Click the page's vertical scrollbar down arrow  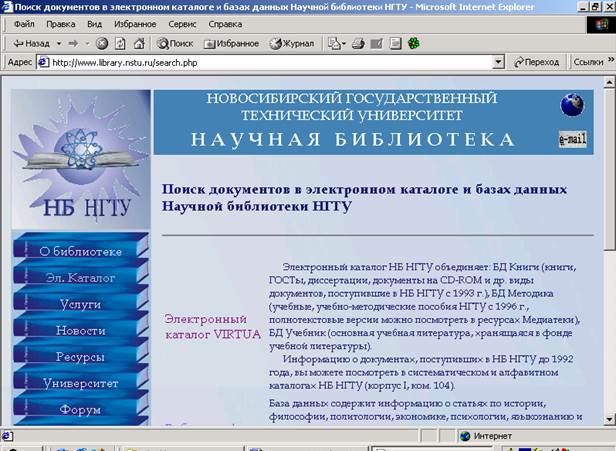pyautogui.click(x=609, y=420)
